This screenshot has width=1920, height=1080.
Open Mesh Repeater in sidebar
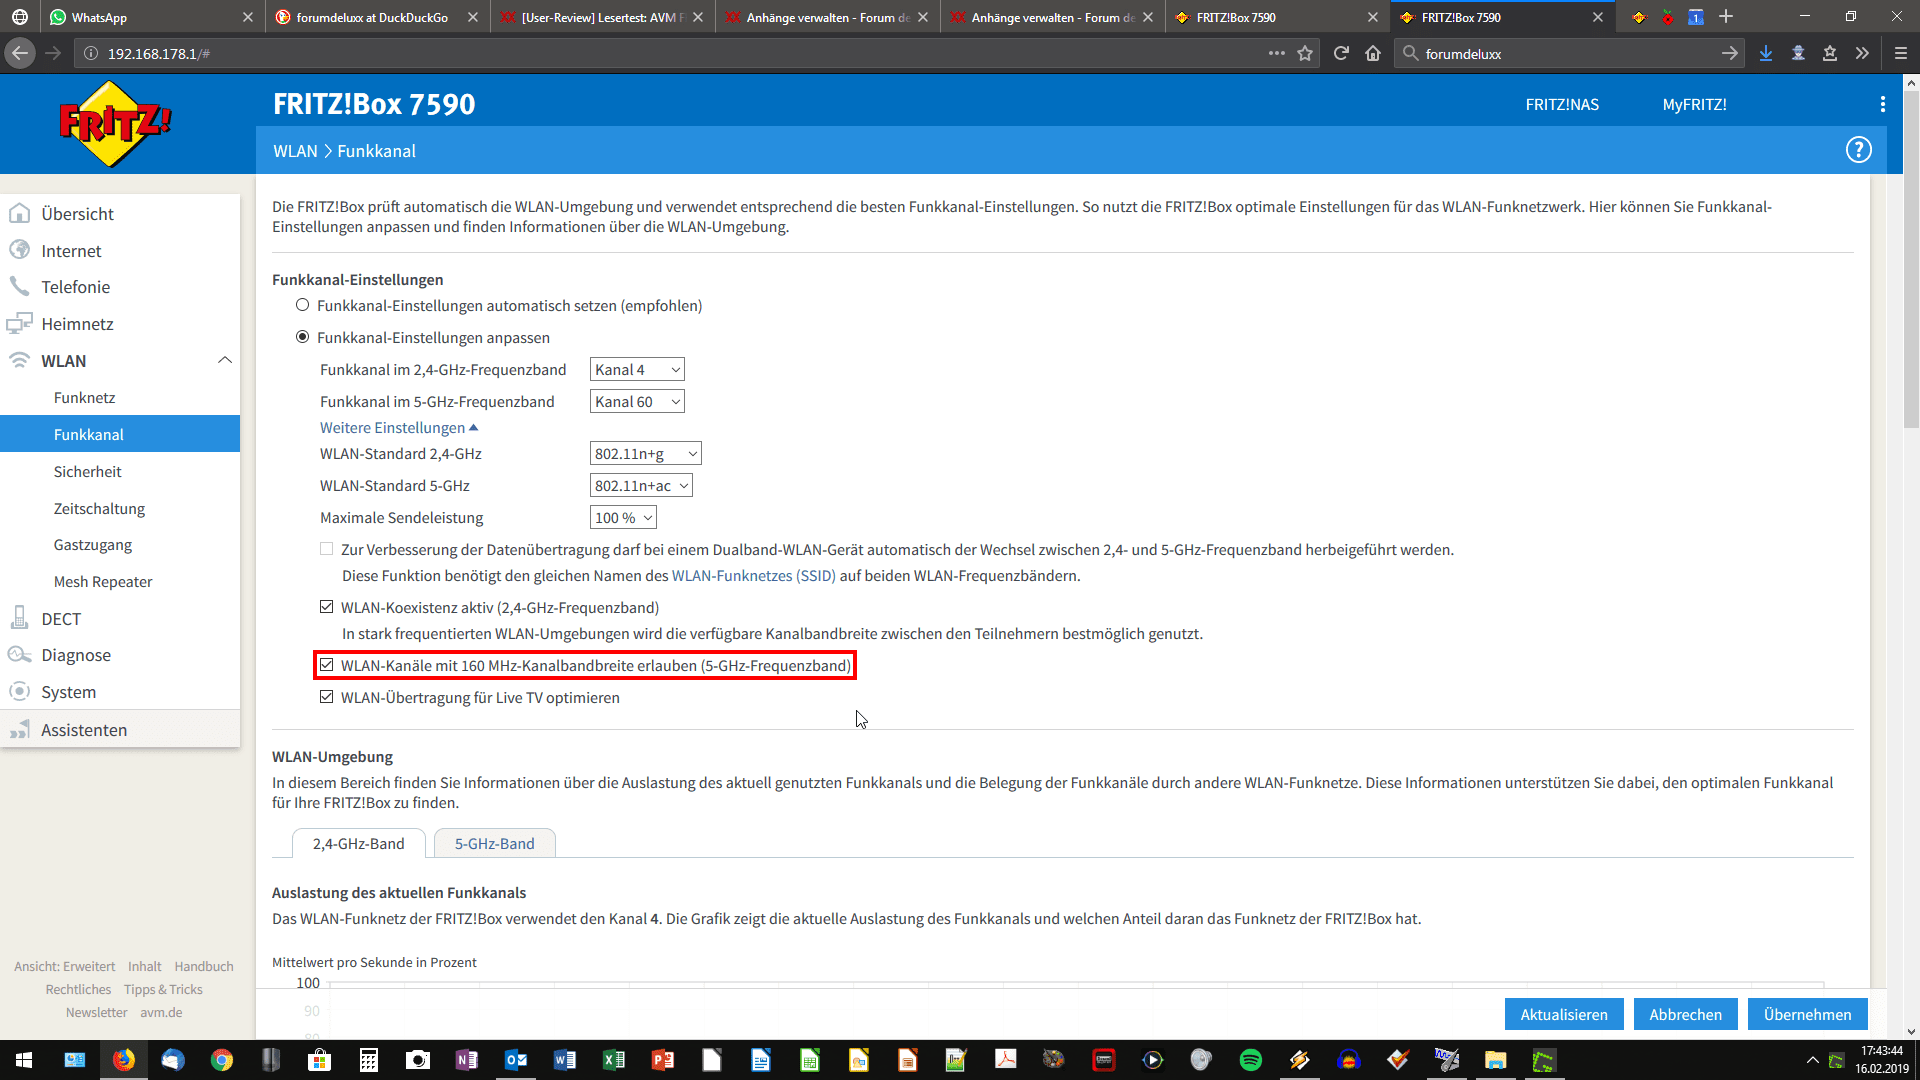pos(103,582)
